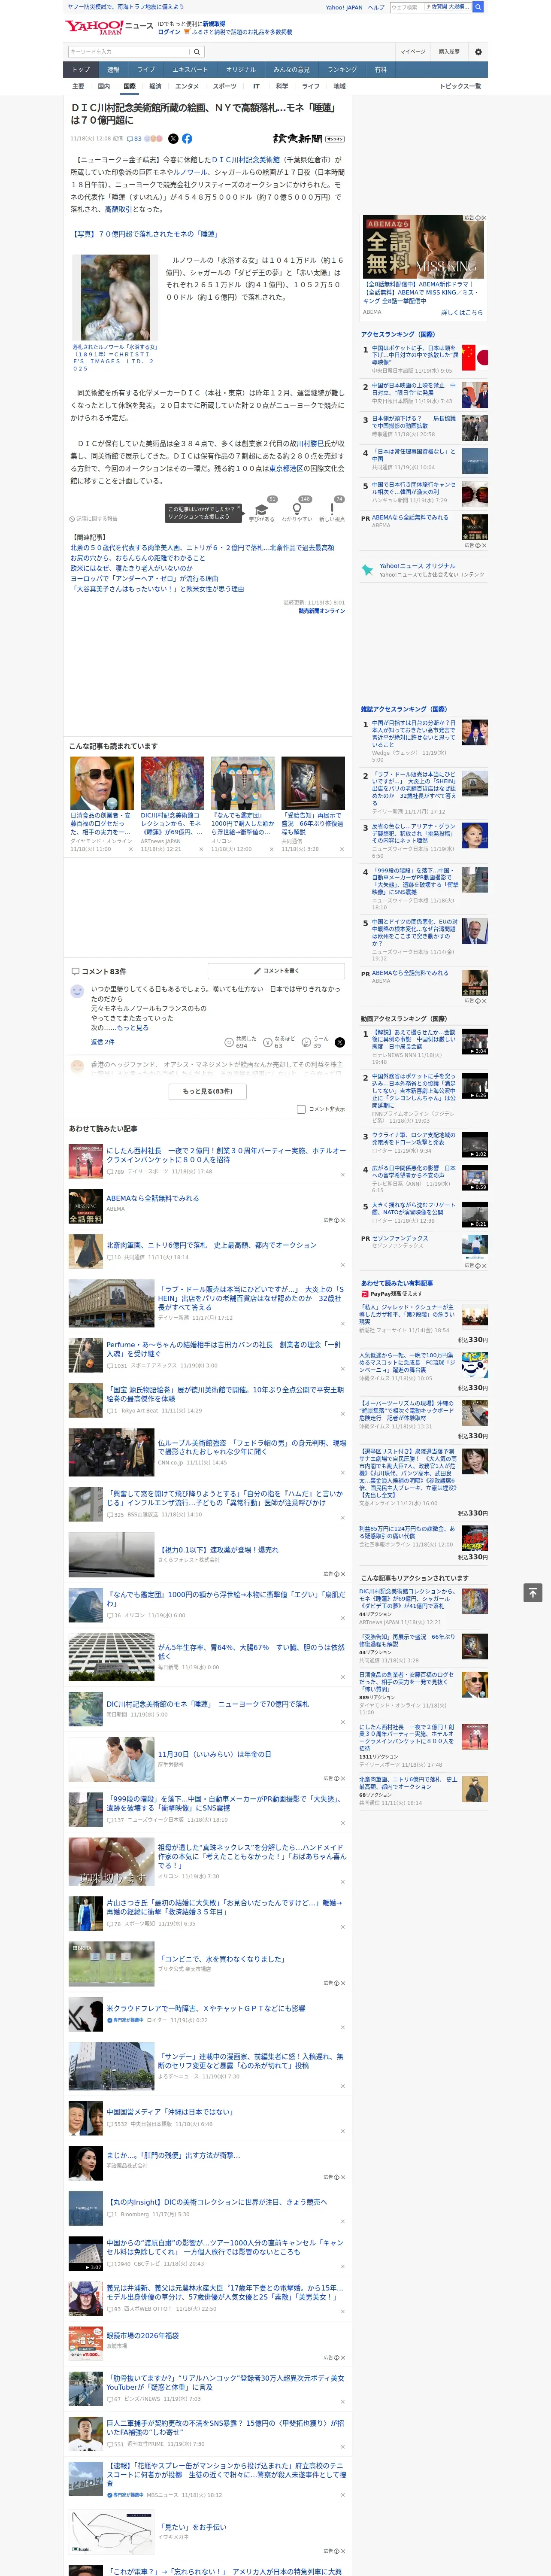Screen dimensions: 551x2576
Task: Share the first comment via X icon
Action: (x=340, y=1042)
